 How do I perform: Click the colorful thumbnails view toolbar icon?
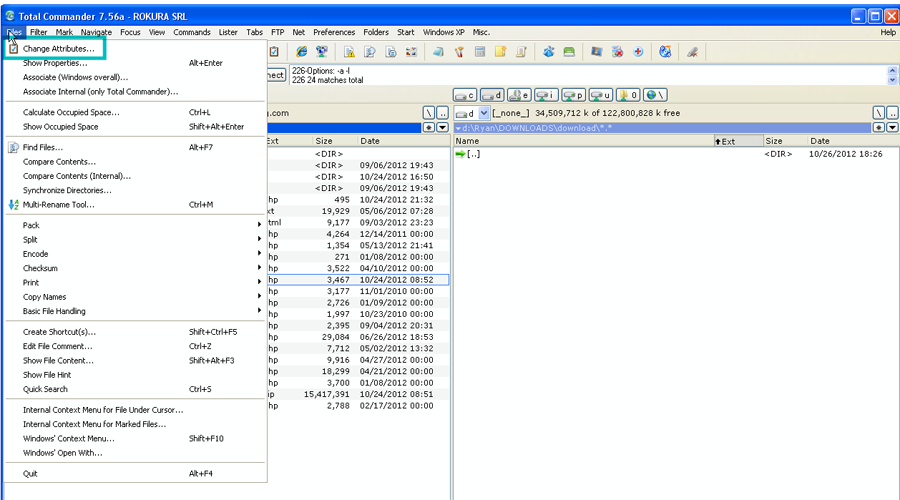point(411,52)
